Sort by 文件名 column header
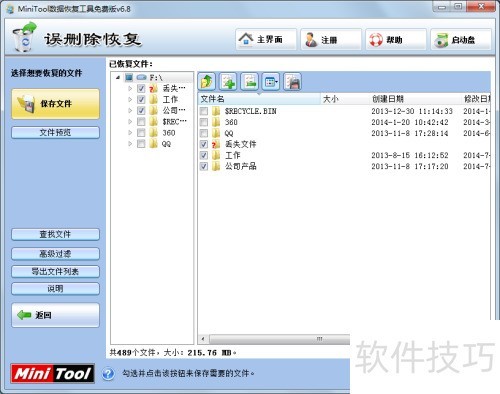Image resolution: width=500 pixels, height=394 pixels. click(x=259, y=99)
